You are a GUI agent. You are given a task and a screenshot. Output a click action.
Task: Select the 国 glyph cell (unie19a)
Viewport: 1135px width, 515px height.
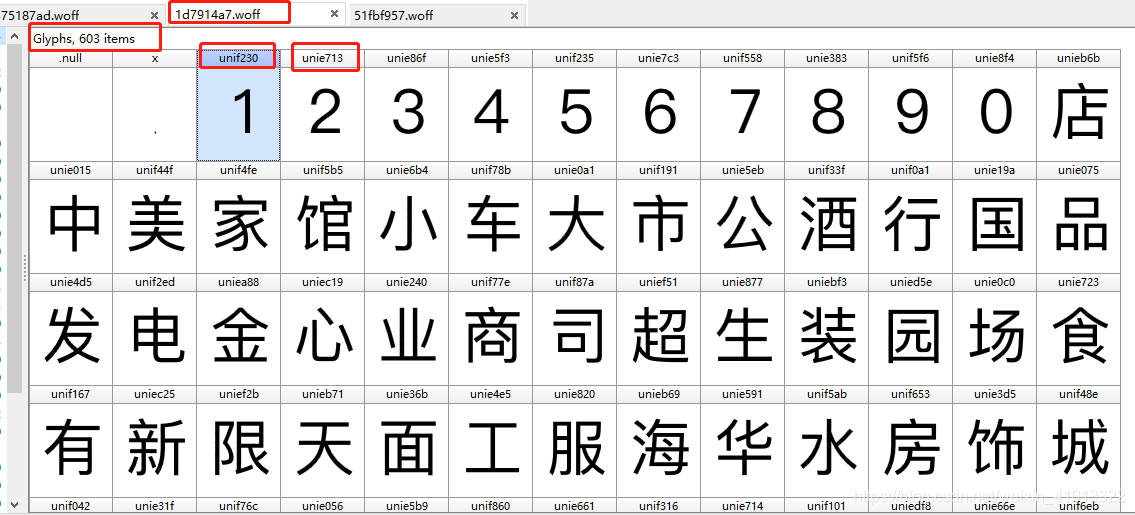pyautogui.click(x=994, y=217)
